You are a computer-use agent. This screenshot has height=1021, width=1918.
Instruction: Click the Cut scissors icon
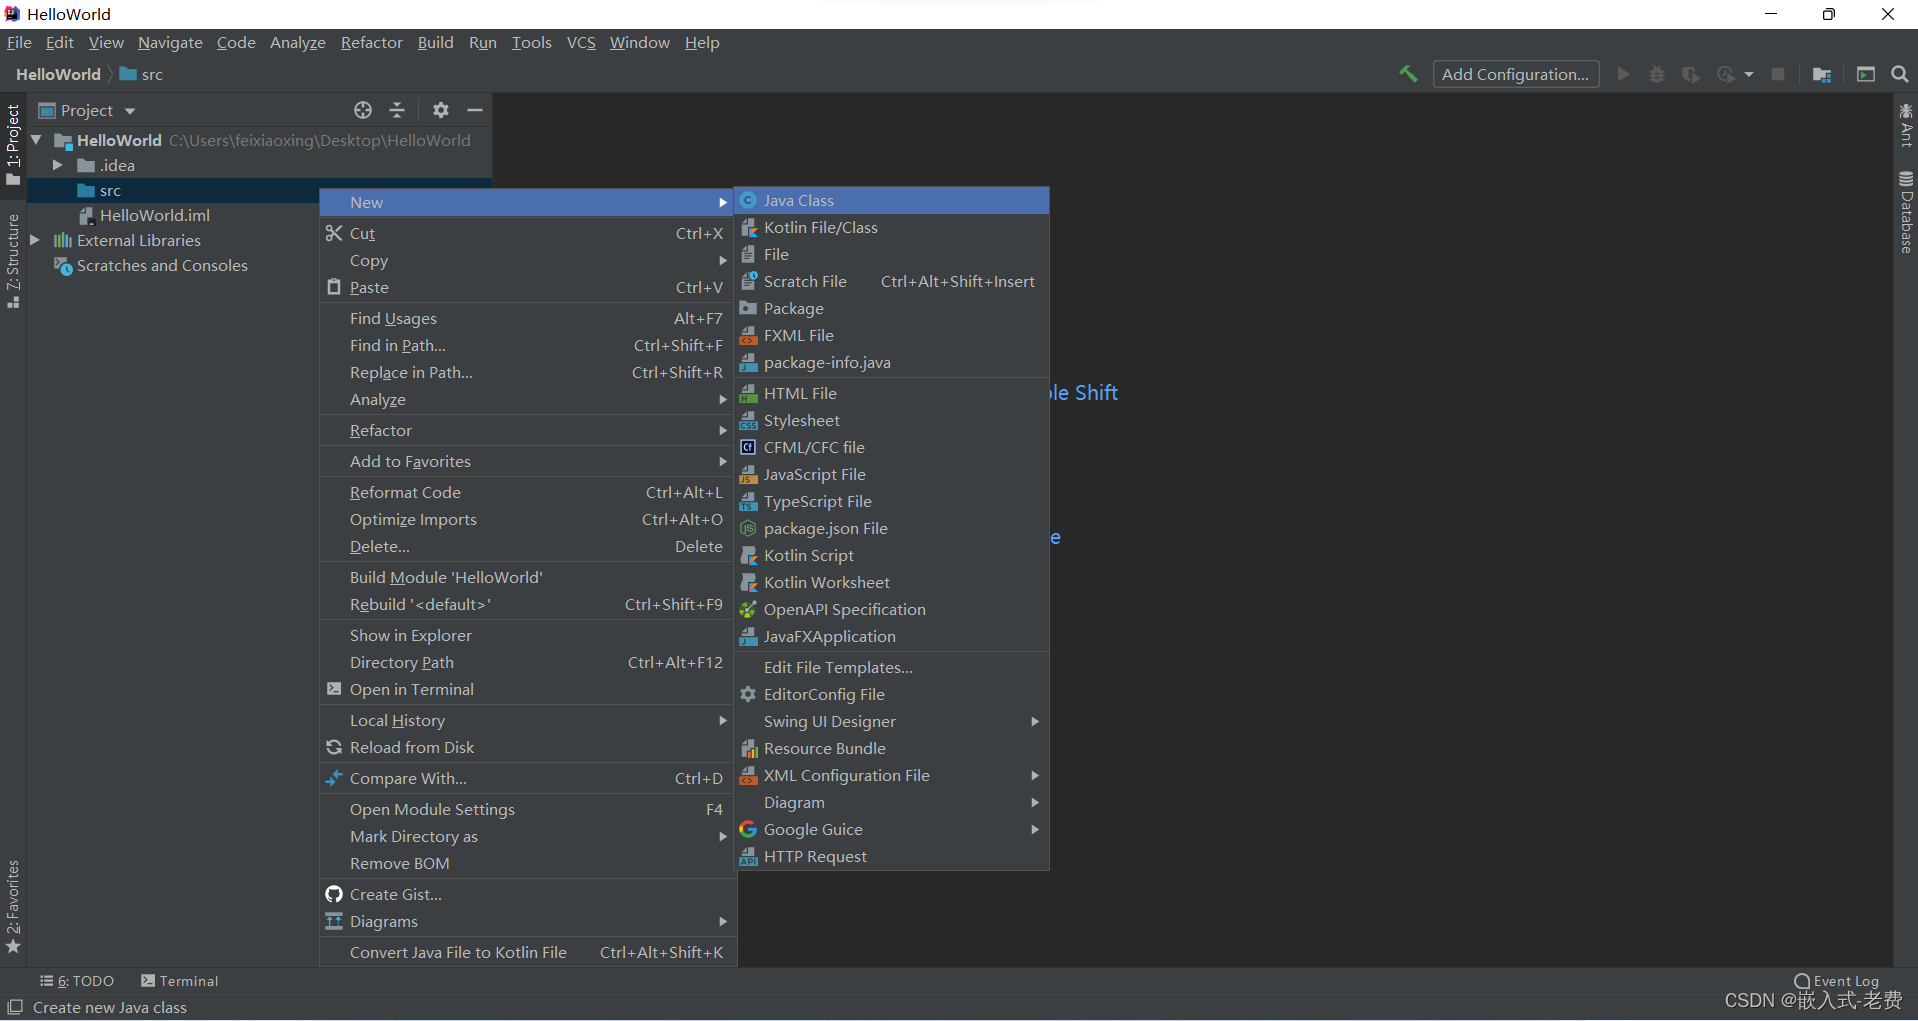(334, 233)
